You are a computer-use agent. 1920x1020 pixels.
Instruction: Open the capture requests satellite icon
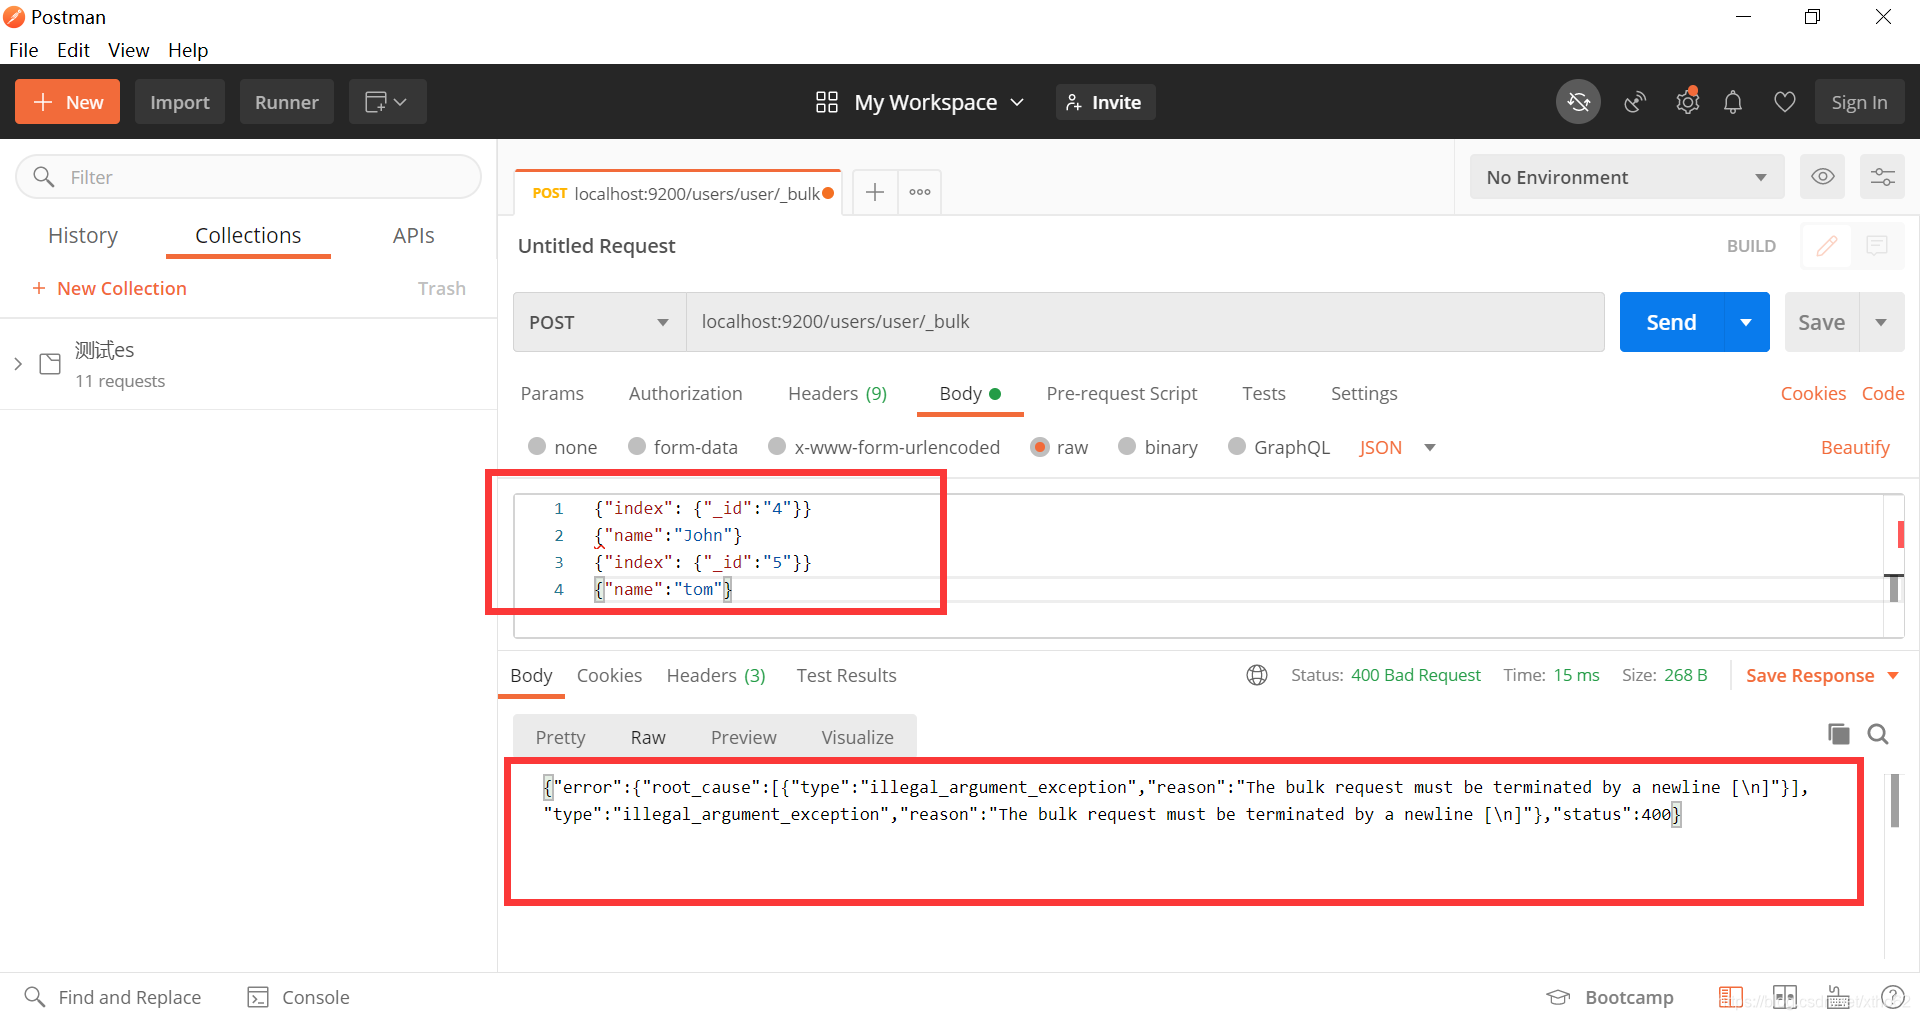tap(1635, 102)
